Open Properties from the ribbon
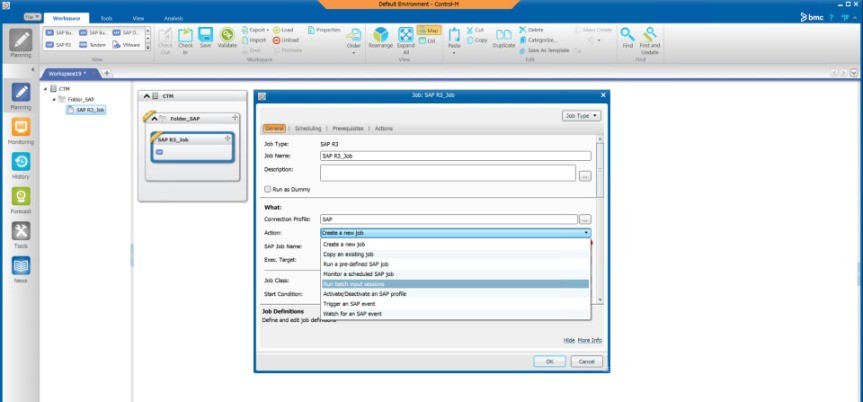863x402 pixels. point(324,30)
